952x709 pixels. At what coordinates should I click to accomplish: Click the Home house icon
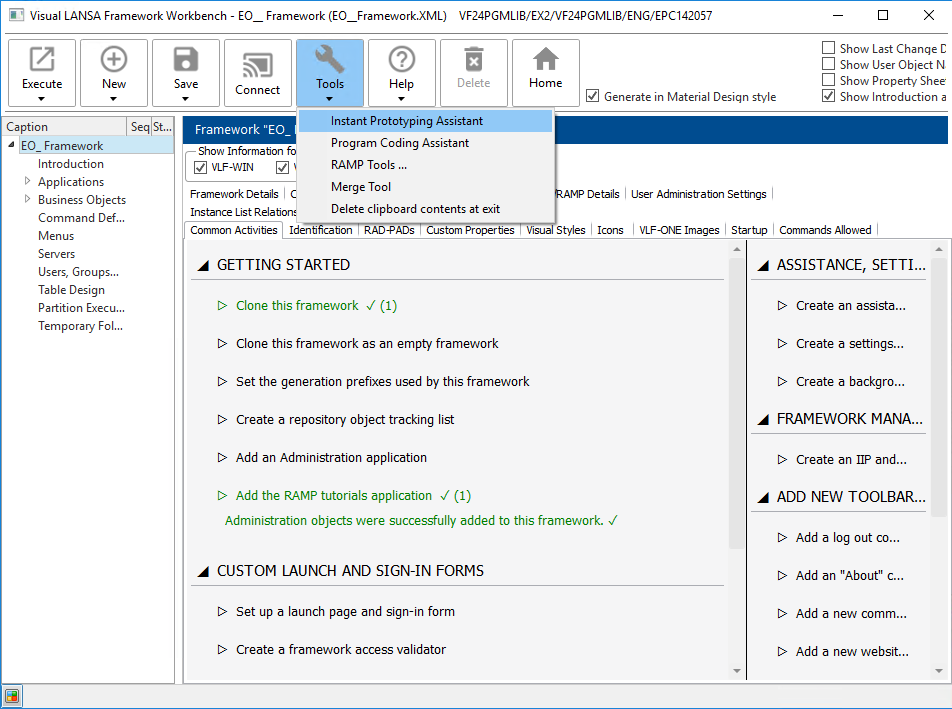(x=545, y=60)
